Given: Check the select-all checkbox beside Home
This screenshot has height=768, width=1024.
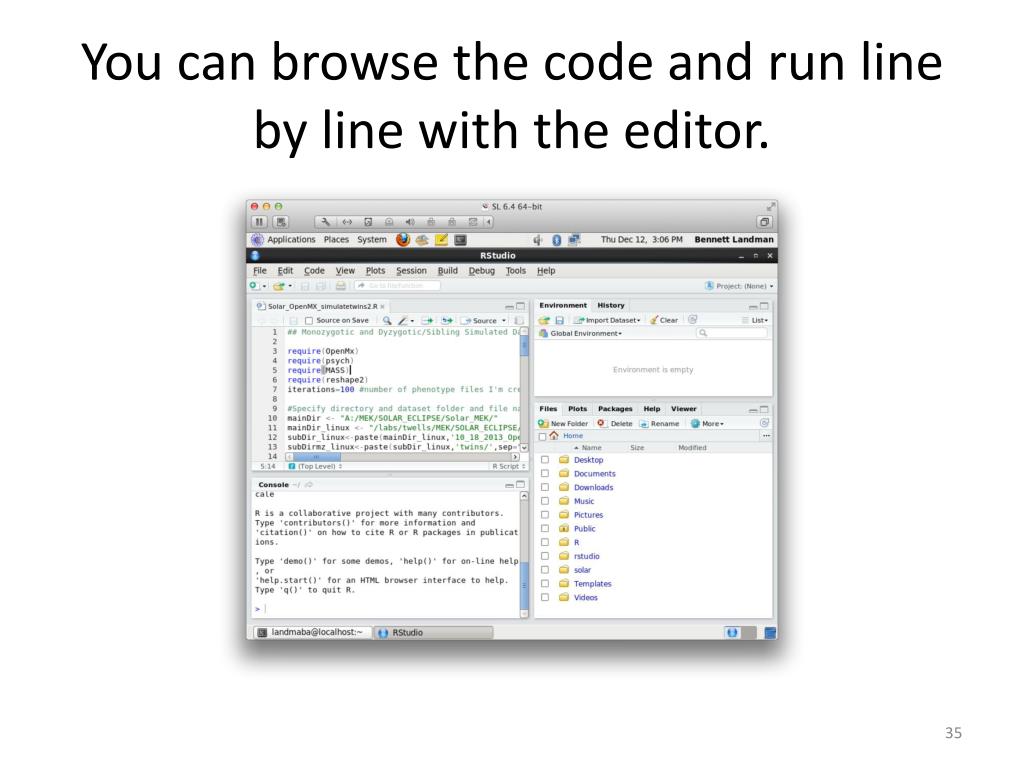Looking at the screenshot, I should pos(542,436).
